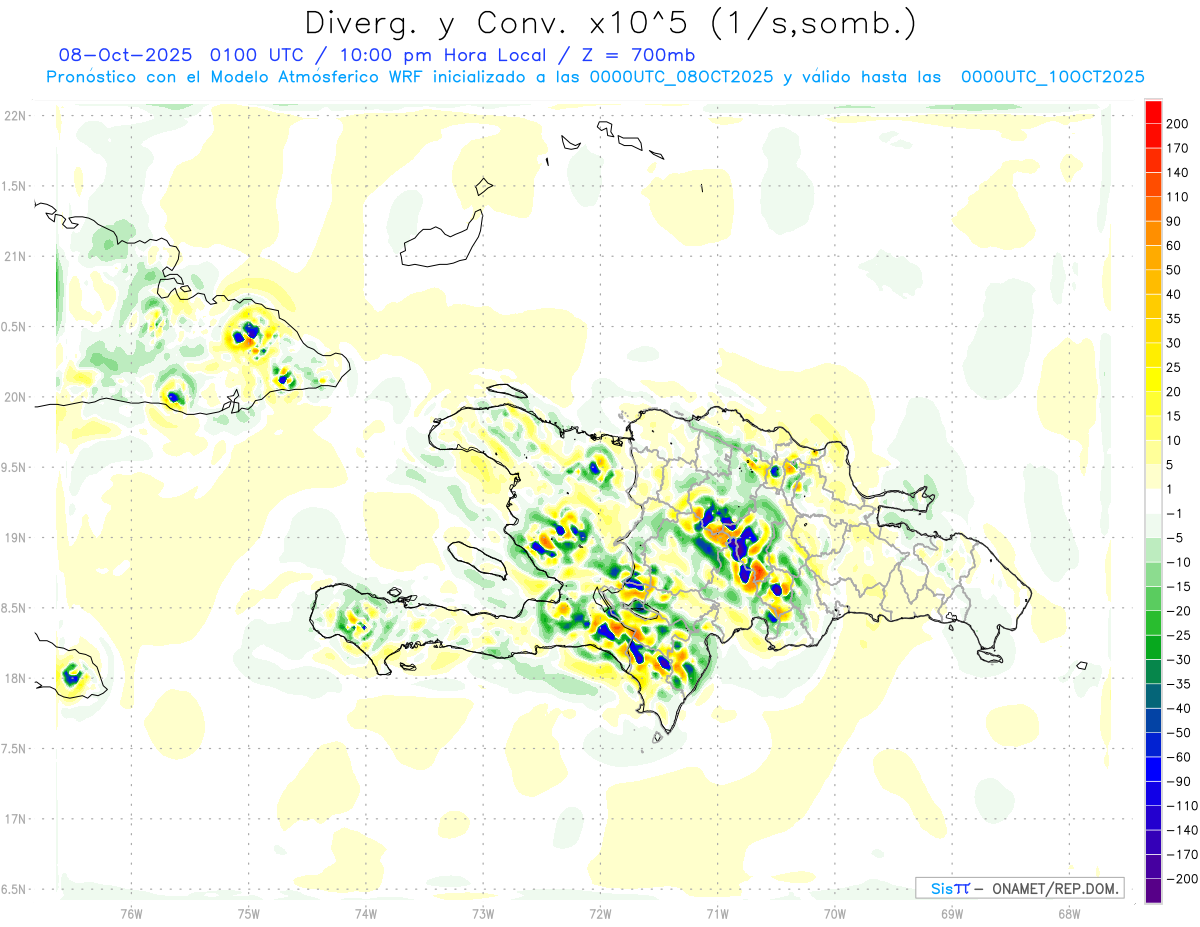Click the red swatch above the 200 label
This screenshot has height=927, width=1200.
[1153, 112]
